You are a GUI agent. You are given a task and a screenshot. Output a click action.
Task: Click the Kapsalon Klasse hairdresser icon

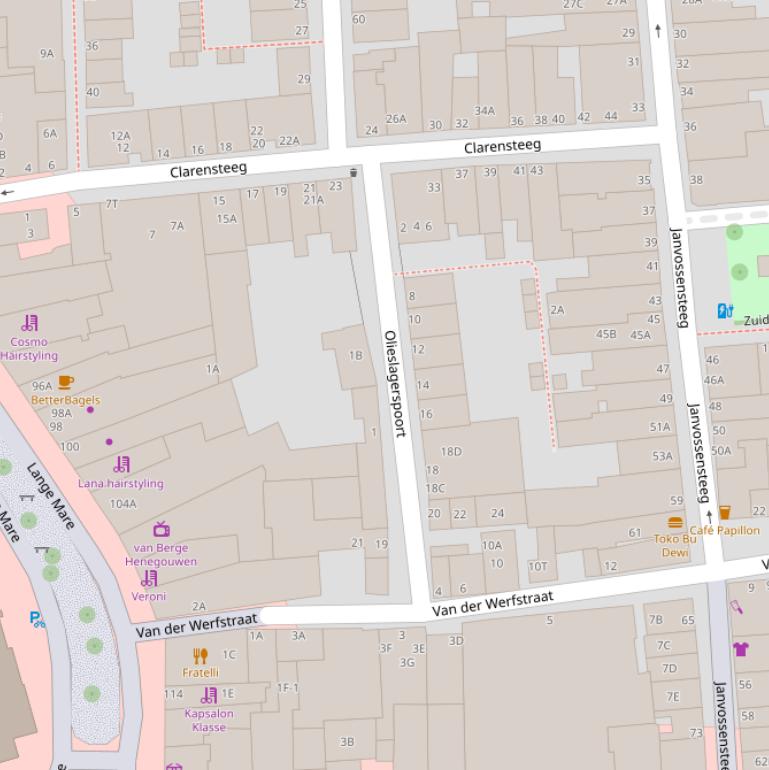tap(209, 695)
